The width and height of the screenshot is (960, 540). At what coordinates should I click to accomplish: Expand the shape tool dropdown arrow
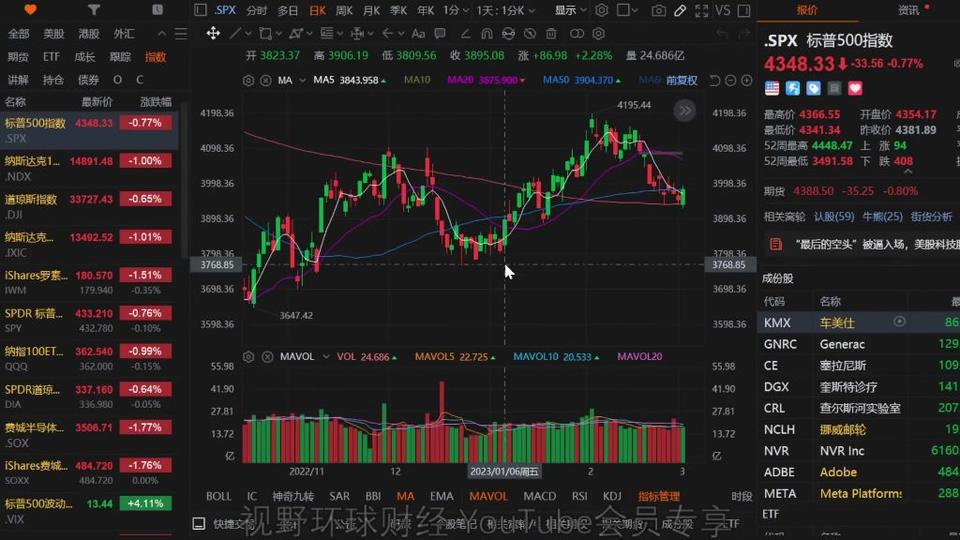point(279,34)
